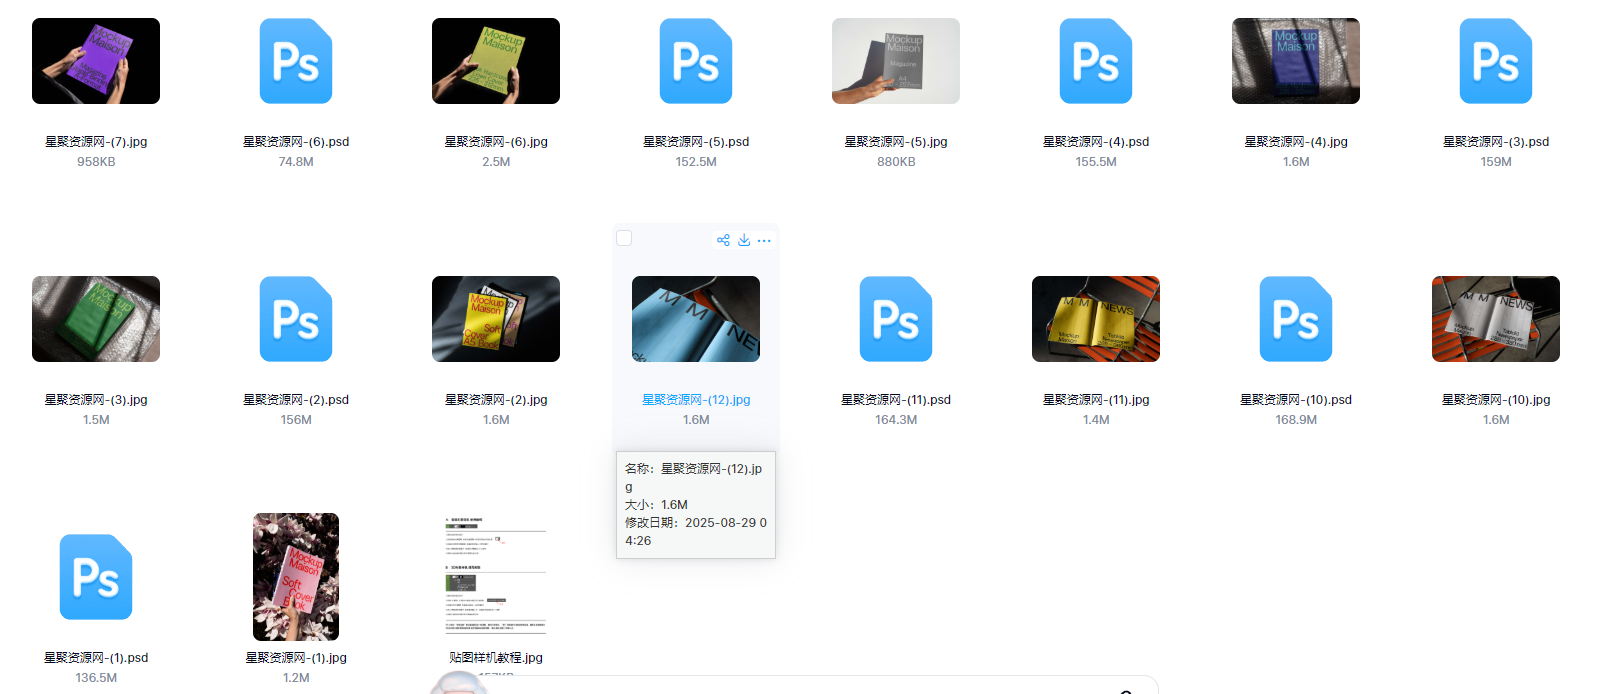
Task: Open thumbnail of 星聚资源网-(10).jpg gray newspaper
Action: click(1496, 319)
